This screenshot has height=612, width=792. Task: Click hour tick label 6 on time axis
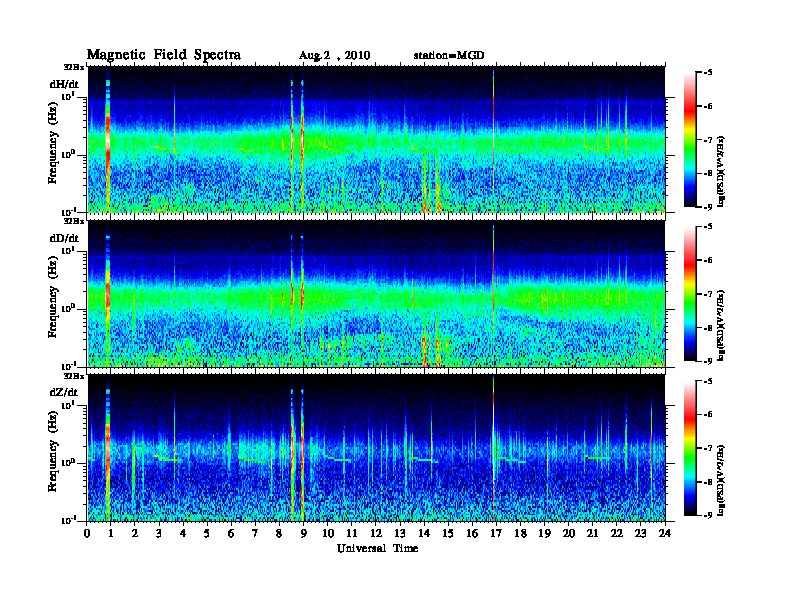pyautogui.click(x=232, y=534)
